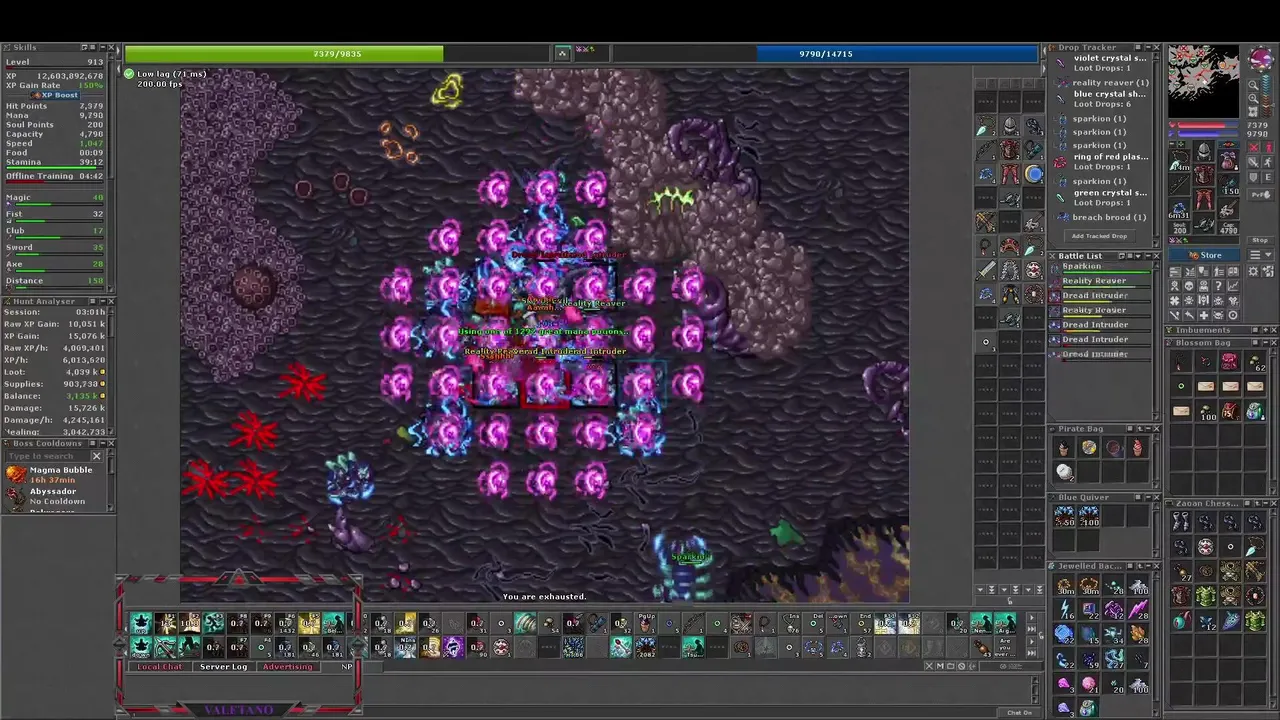Select the crossbow in the left inventory column

coord(986,221)
